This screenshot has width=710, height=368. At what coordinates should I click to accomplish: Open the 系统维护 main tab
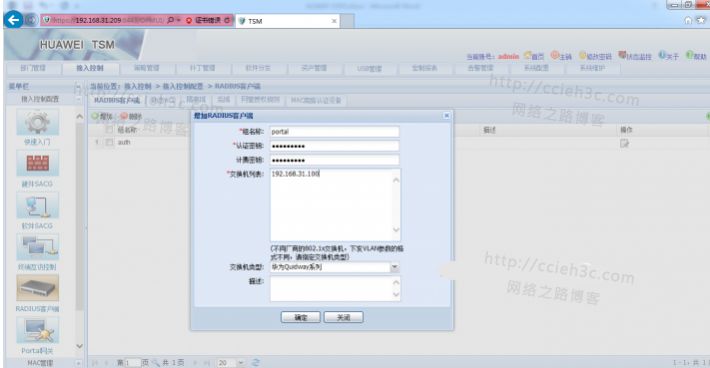592,68
